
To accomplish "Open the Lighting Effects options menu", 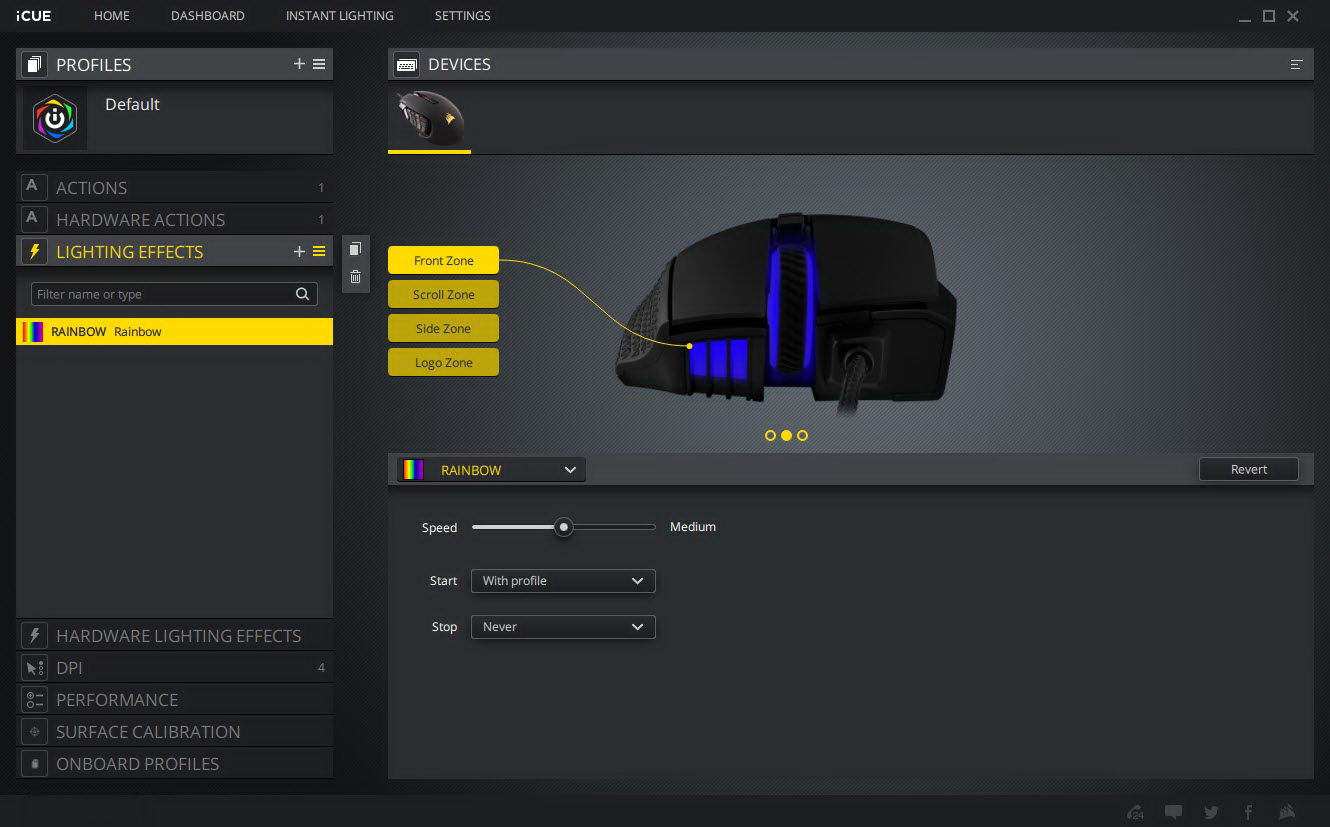I will 319,251.
